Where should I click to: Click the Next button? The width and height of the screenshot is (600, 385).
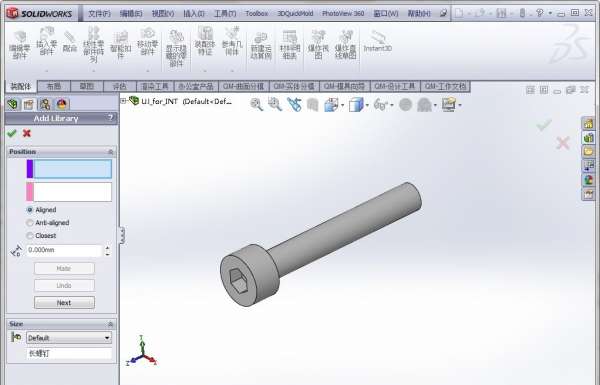[64, 303]
